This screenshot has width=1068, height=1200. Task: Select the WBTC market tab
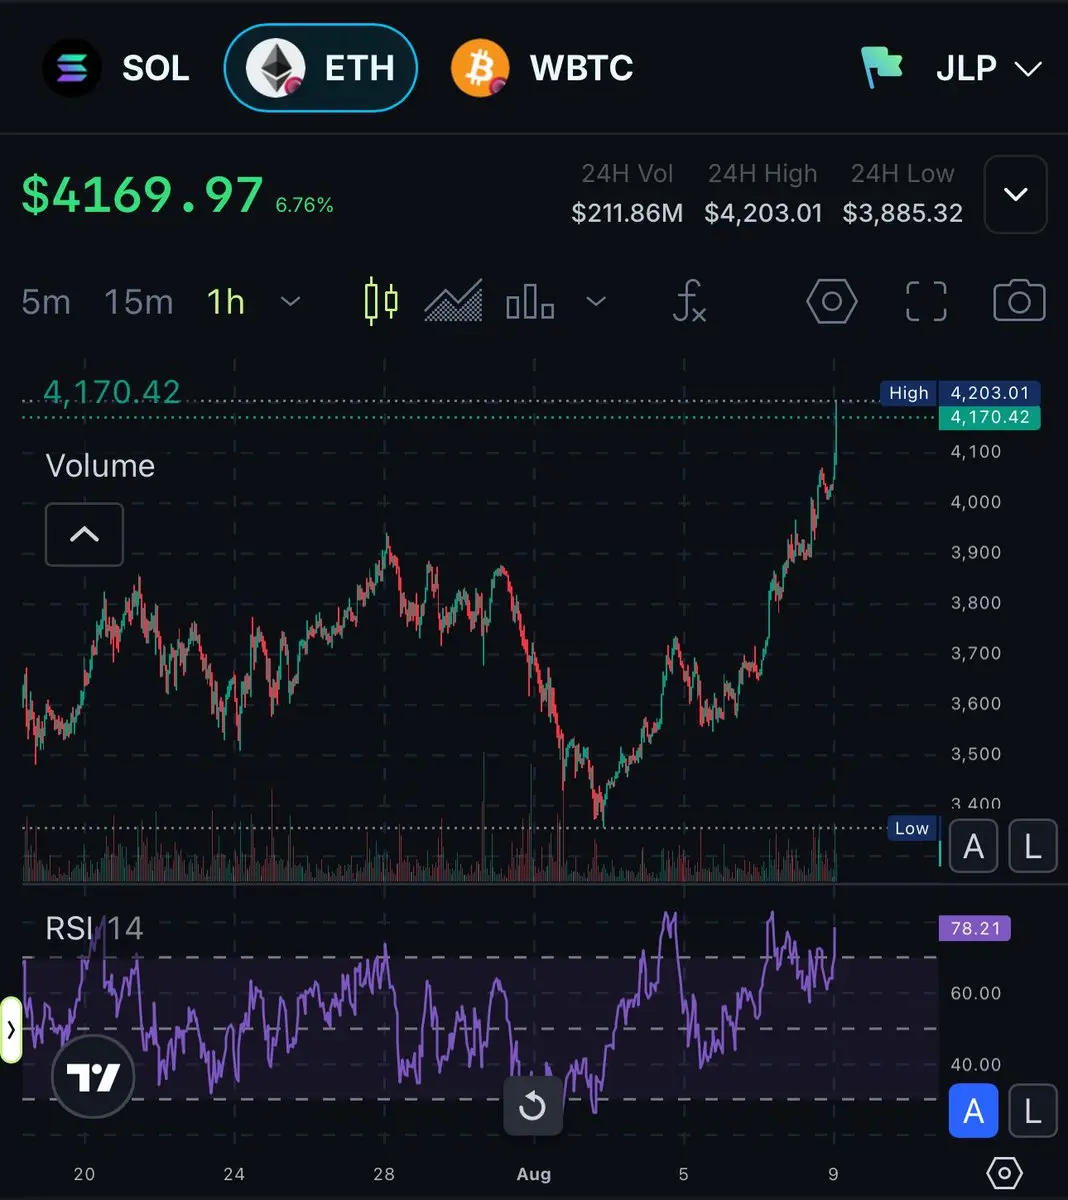pyautogui.click(x=542, y=68)
